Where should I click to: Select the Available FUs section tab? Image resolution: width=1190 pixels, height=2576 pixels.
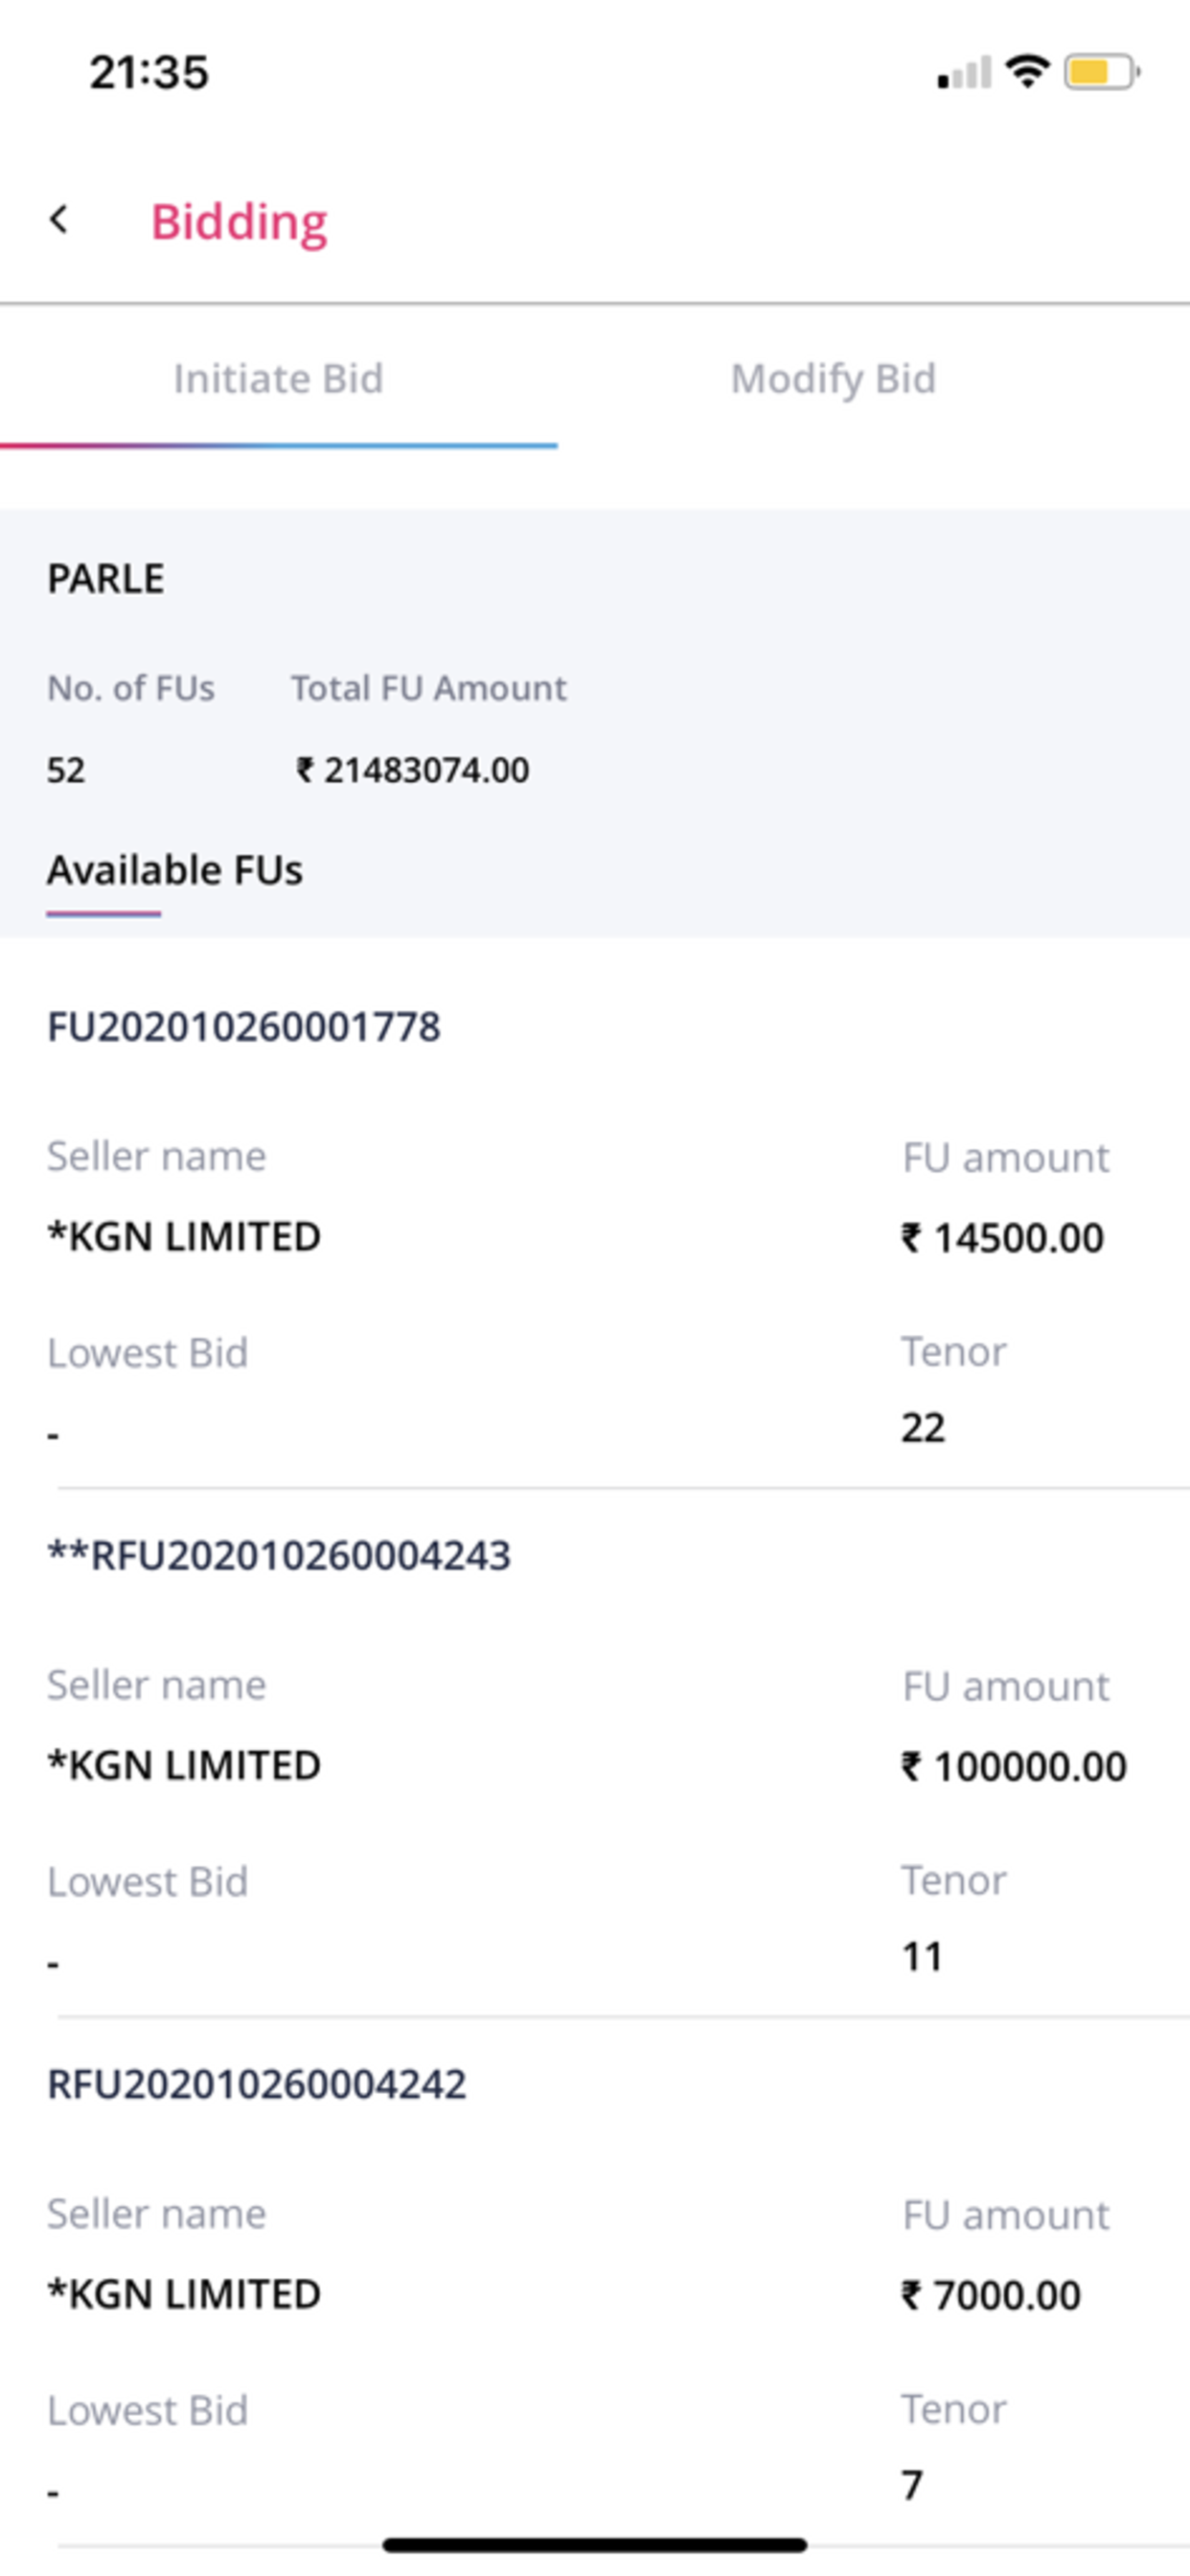pyautogui.click(x=175, y=870)
